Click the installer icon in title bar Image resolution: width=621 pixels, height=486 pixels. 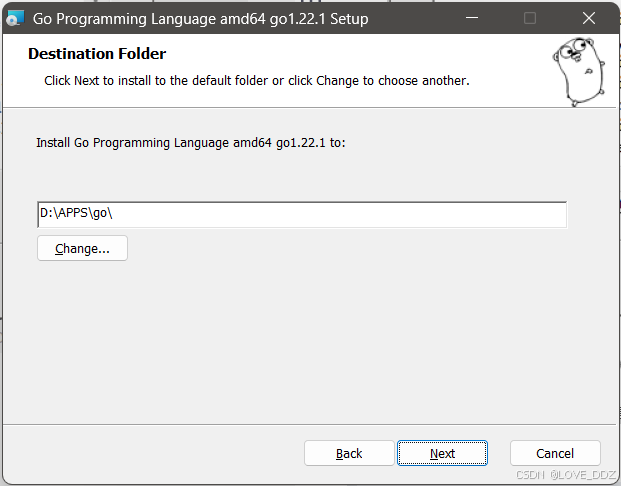(x=15, y=18)
